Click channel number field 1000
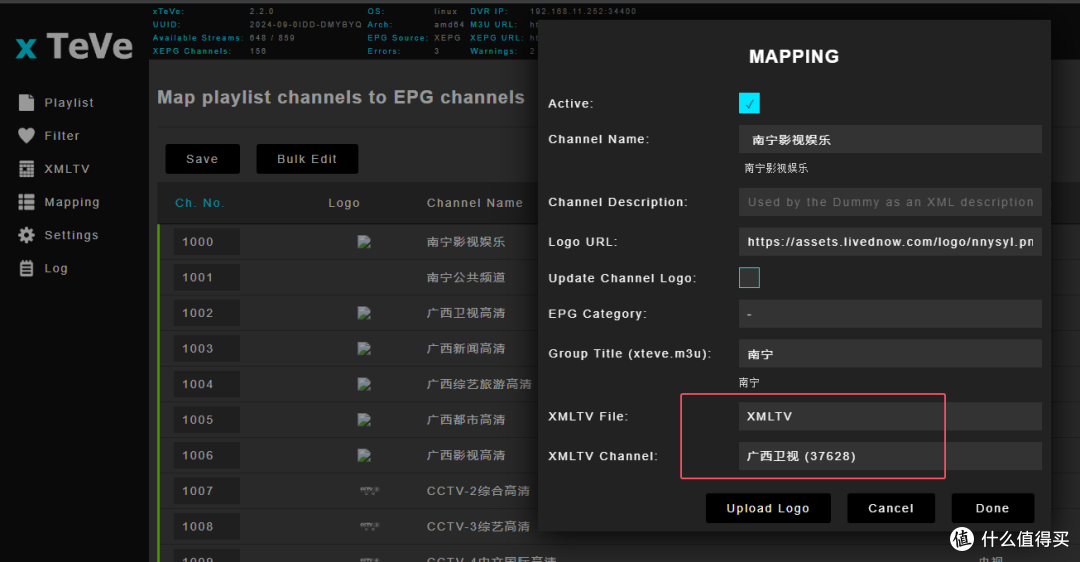This screenshot has height=562, width=1080. click(x=207, y=242)
